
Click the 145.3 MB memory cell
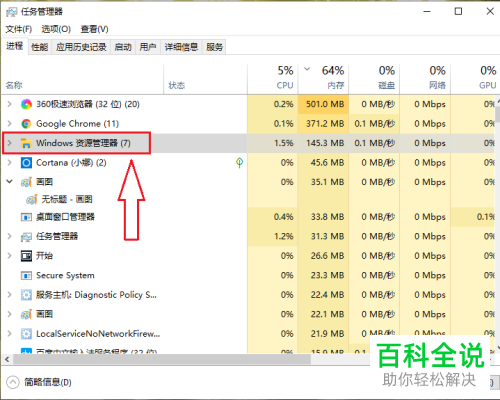tap(323, 143)
